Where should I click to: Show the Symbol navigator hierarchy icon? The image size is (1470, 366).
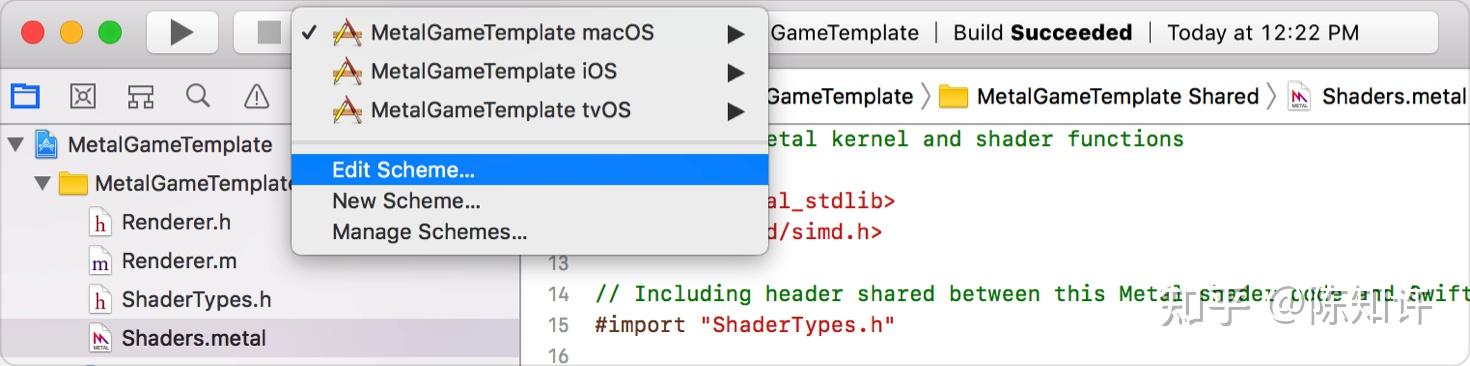coord(141,96)
